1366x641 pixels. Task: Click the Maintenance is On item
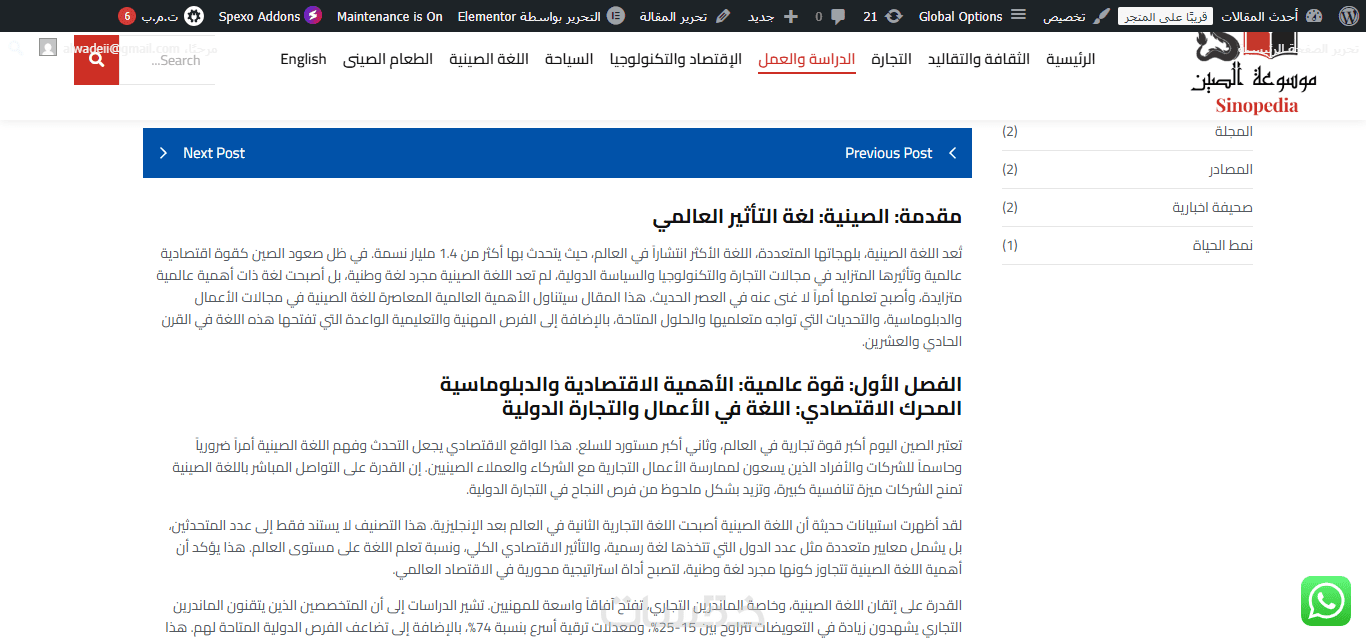389,16
